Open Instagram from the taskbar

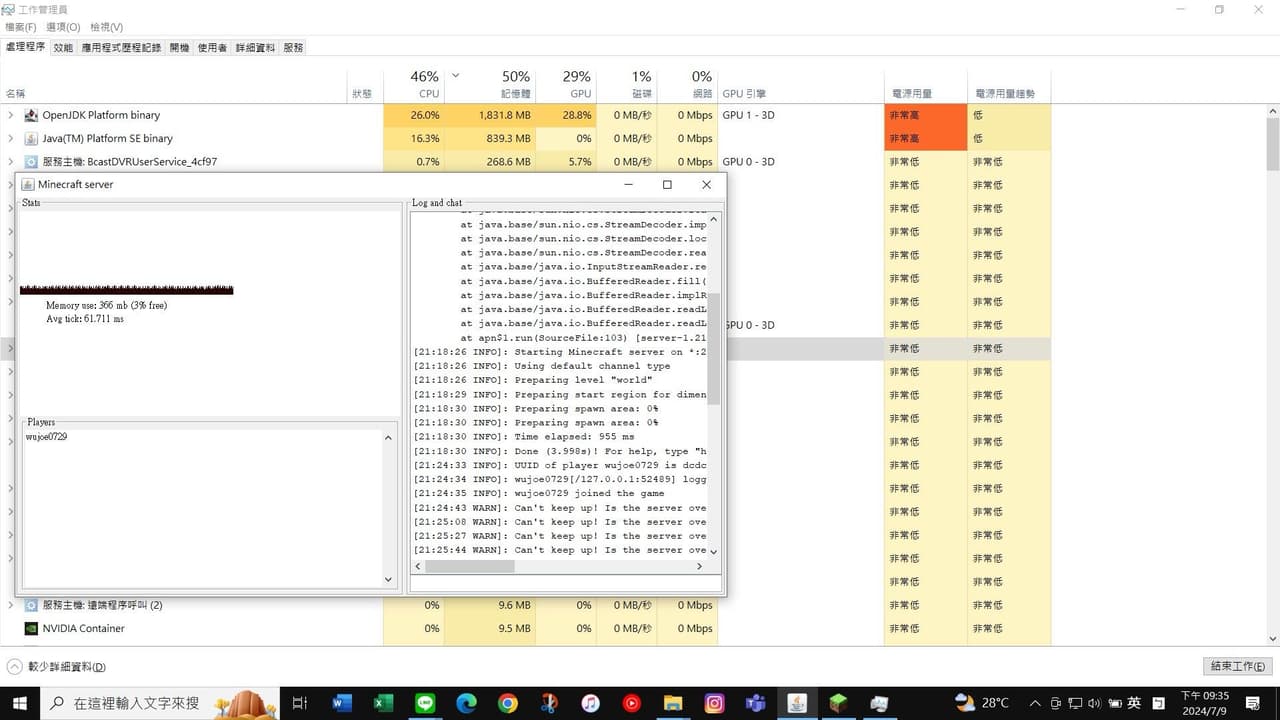(714, 703)
